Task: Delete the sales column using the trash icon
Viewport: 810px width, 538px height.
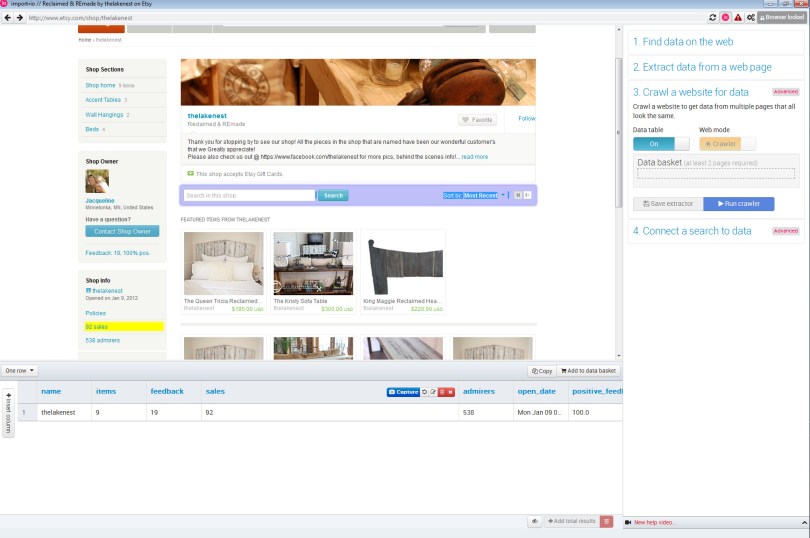Action: tap(442, 391)
